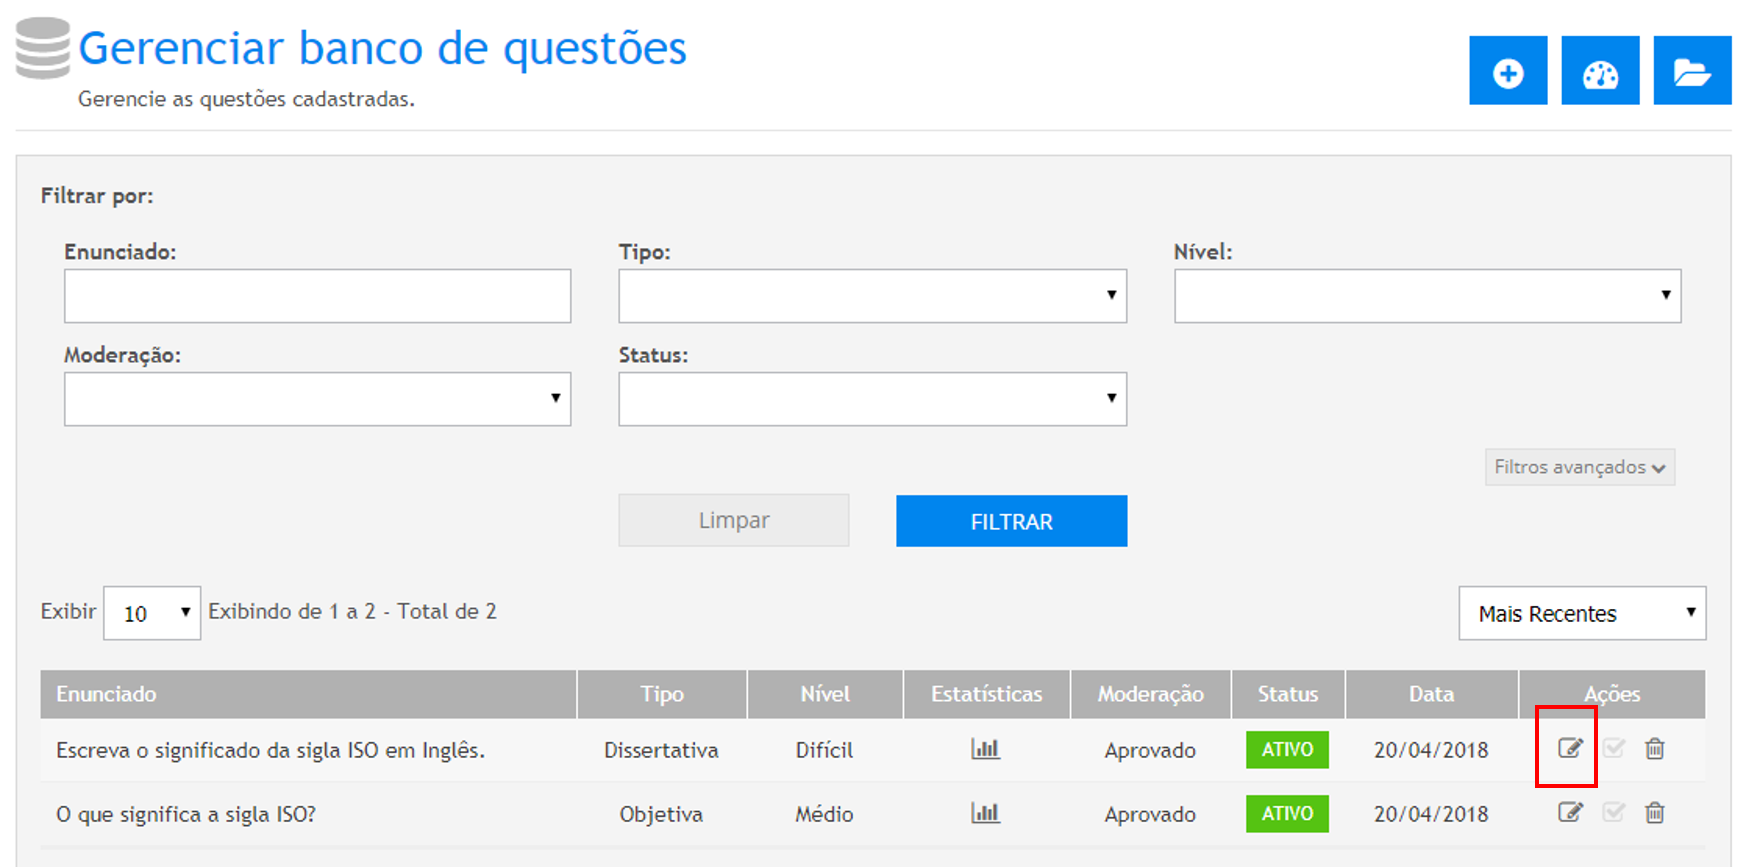Delete the 'Escreva o significado' question
The image size is (1746, 867).
[x=1655, y=748]
